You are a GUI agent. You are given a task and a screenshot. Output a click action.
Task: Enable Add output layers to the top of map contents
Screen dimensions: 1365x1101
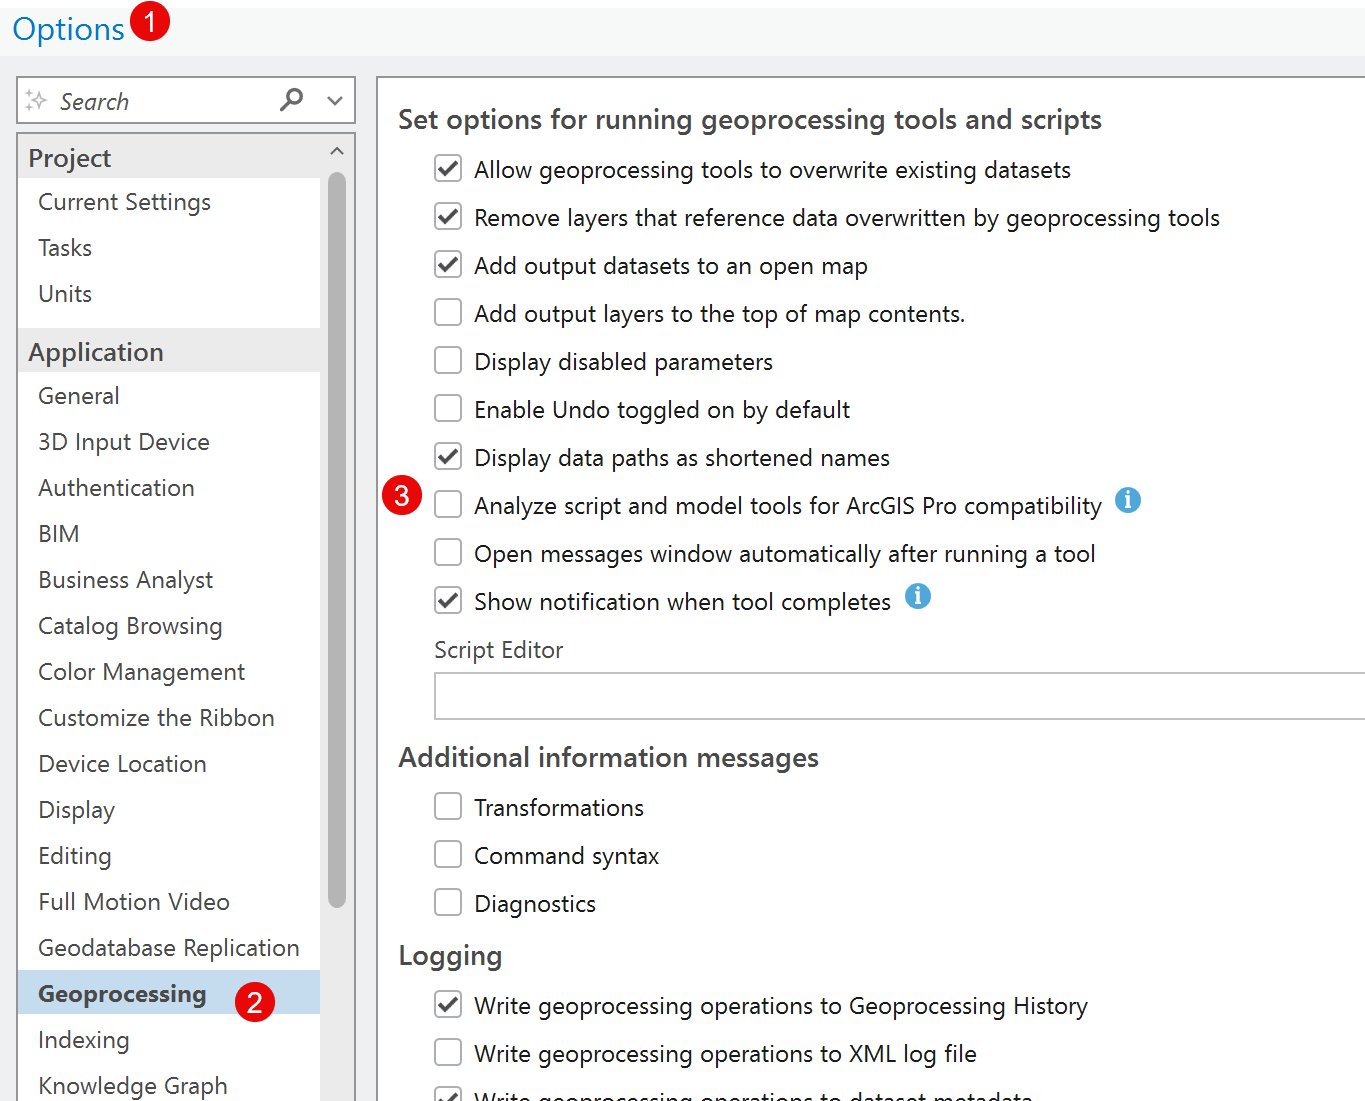click(447, 312)
